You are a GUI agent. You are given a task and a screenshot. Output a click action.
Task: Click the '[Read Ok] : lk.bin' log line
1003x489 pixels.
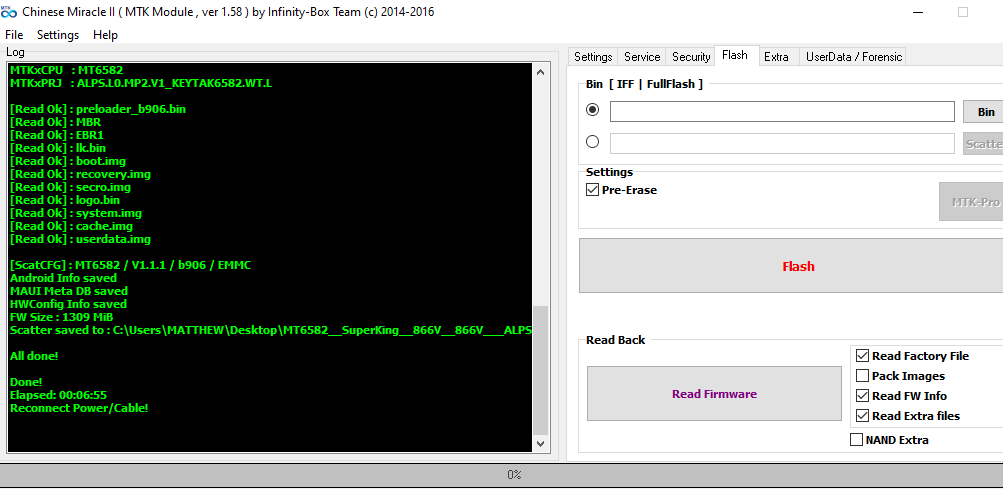coord(58,148)
